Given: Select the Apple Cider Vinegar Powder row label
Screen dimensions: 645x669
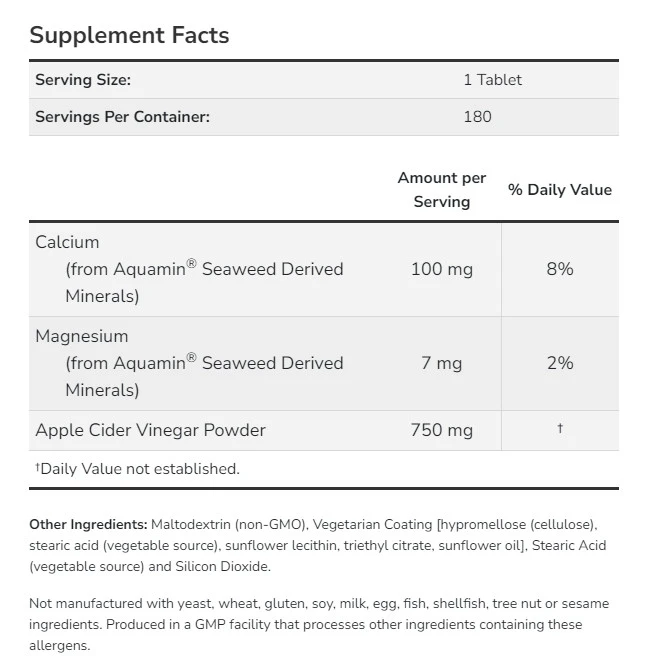Looking at the screenshot, I should click(150, 430).
